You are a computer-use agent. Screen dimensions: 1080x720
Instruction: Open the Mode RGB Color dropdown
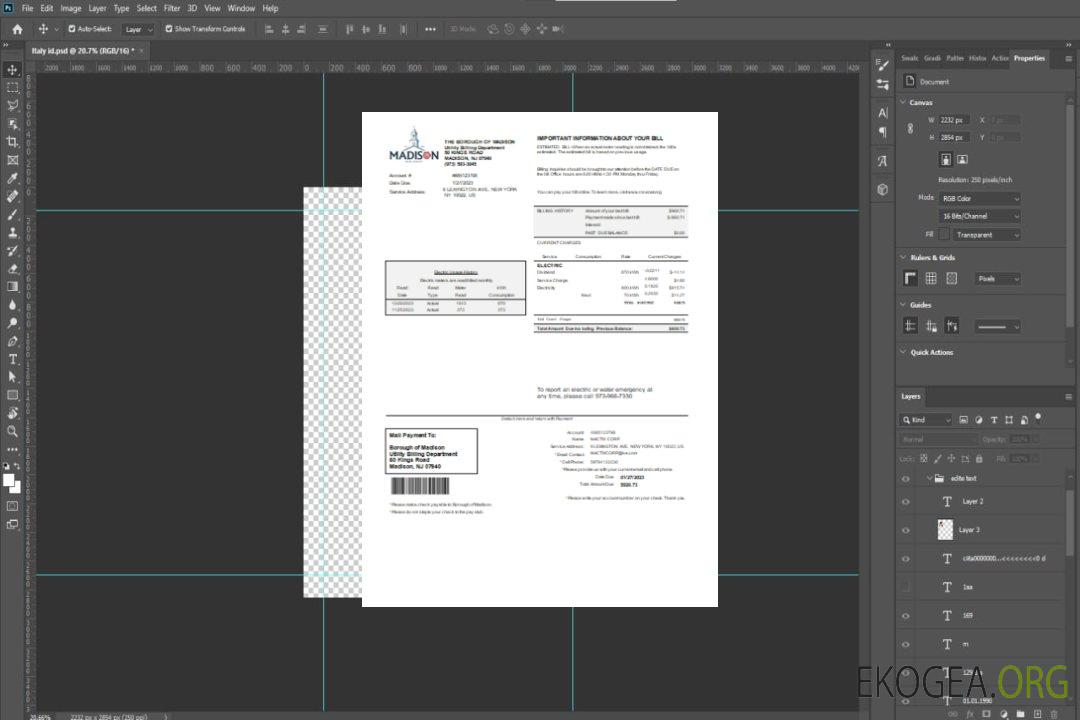tap(979, 198)
